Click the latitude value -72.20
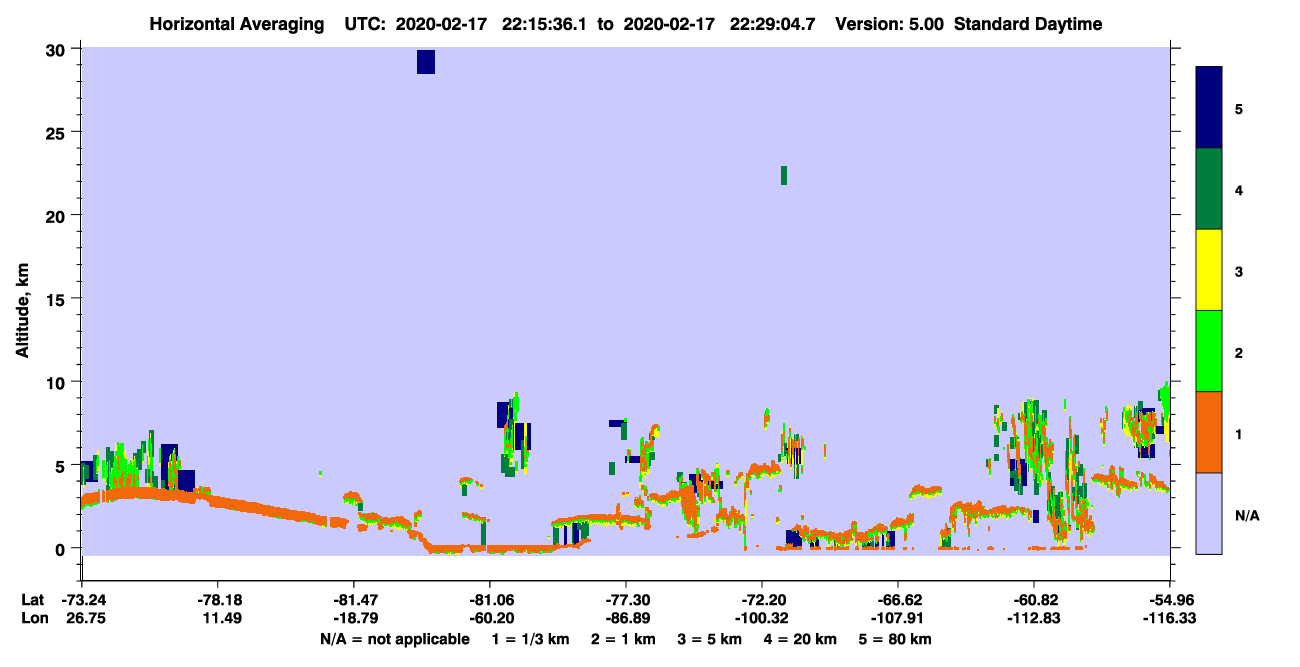Viewport: 1300px width, 667px height. 762,600
